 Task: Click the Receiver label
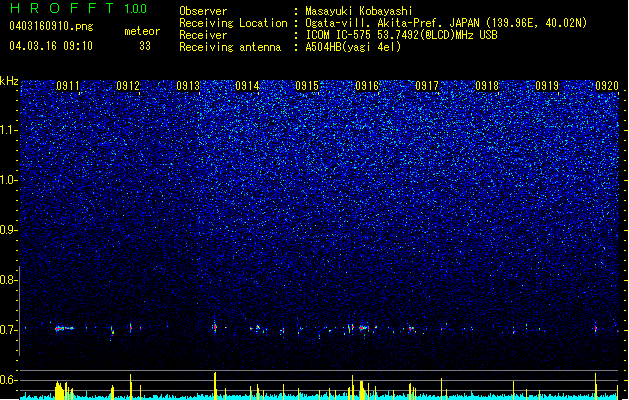click(203, 35)
